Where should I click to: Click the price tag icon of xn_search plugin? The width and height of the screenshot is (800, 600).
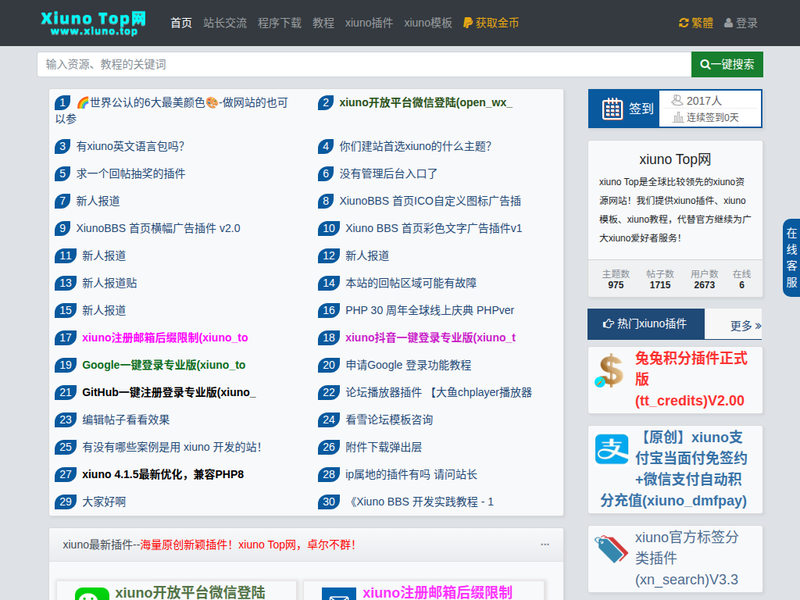click(x=611, y=549)
